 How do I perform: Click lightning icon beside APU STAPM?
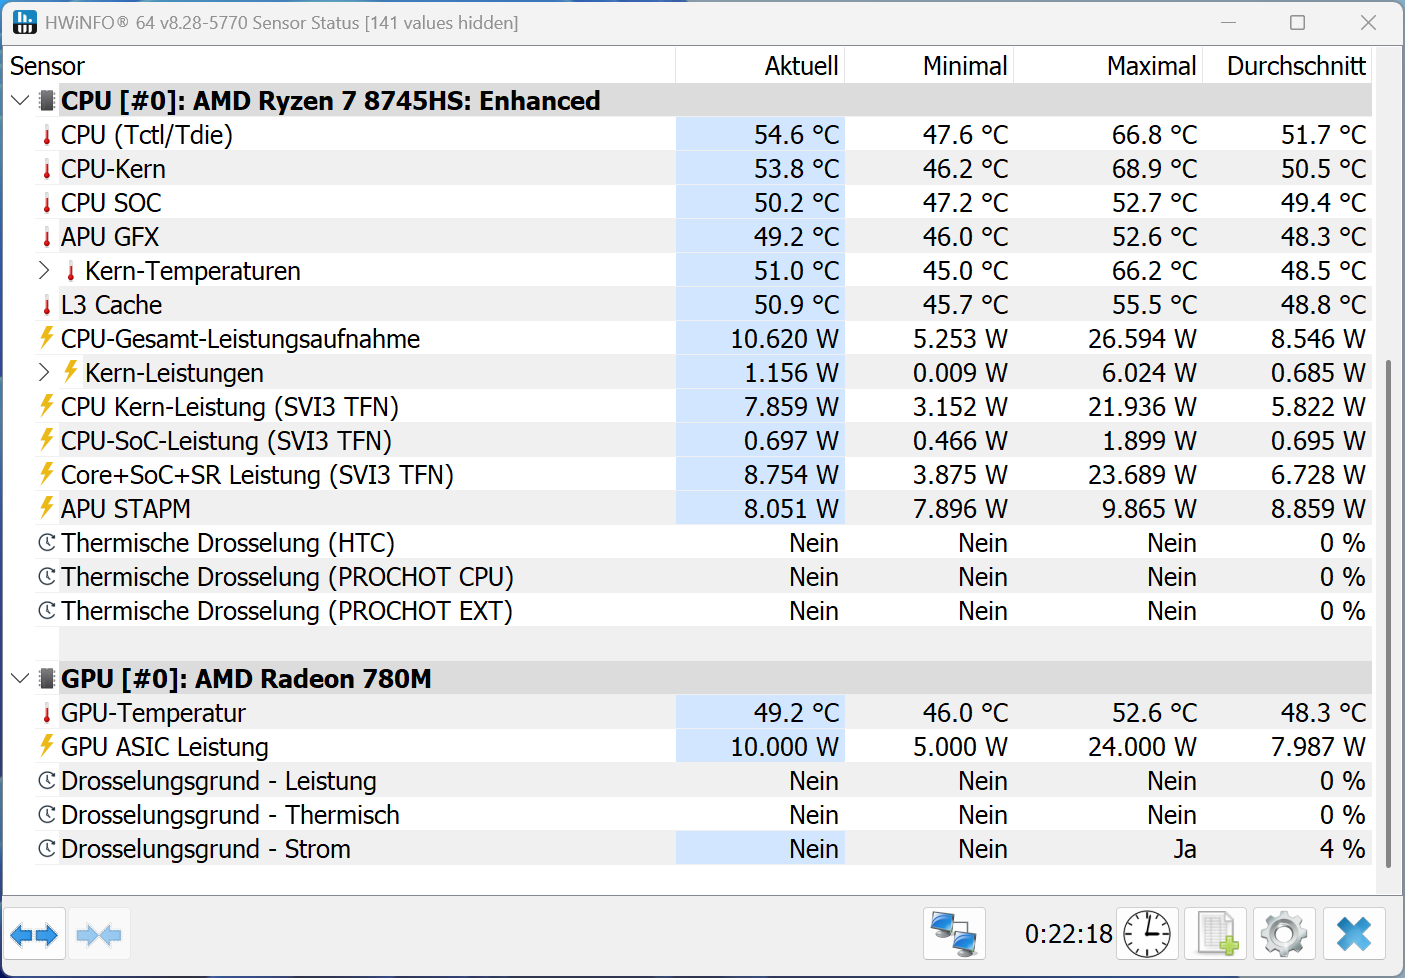coord(46,508)
